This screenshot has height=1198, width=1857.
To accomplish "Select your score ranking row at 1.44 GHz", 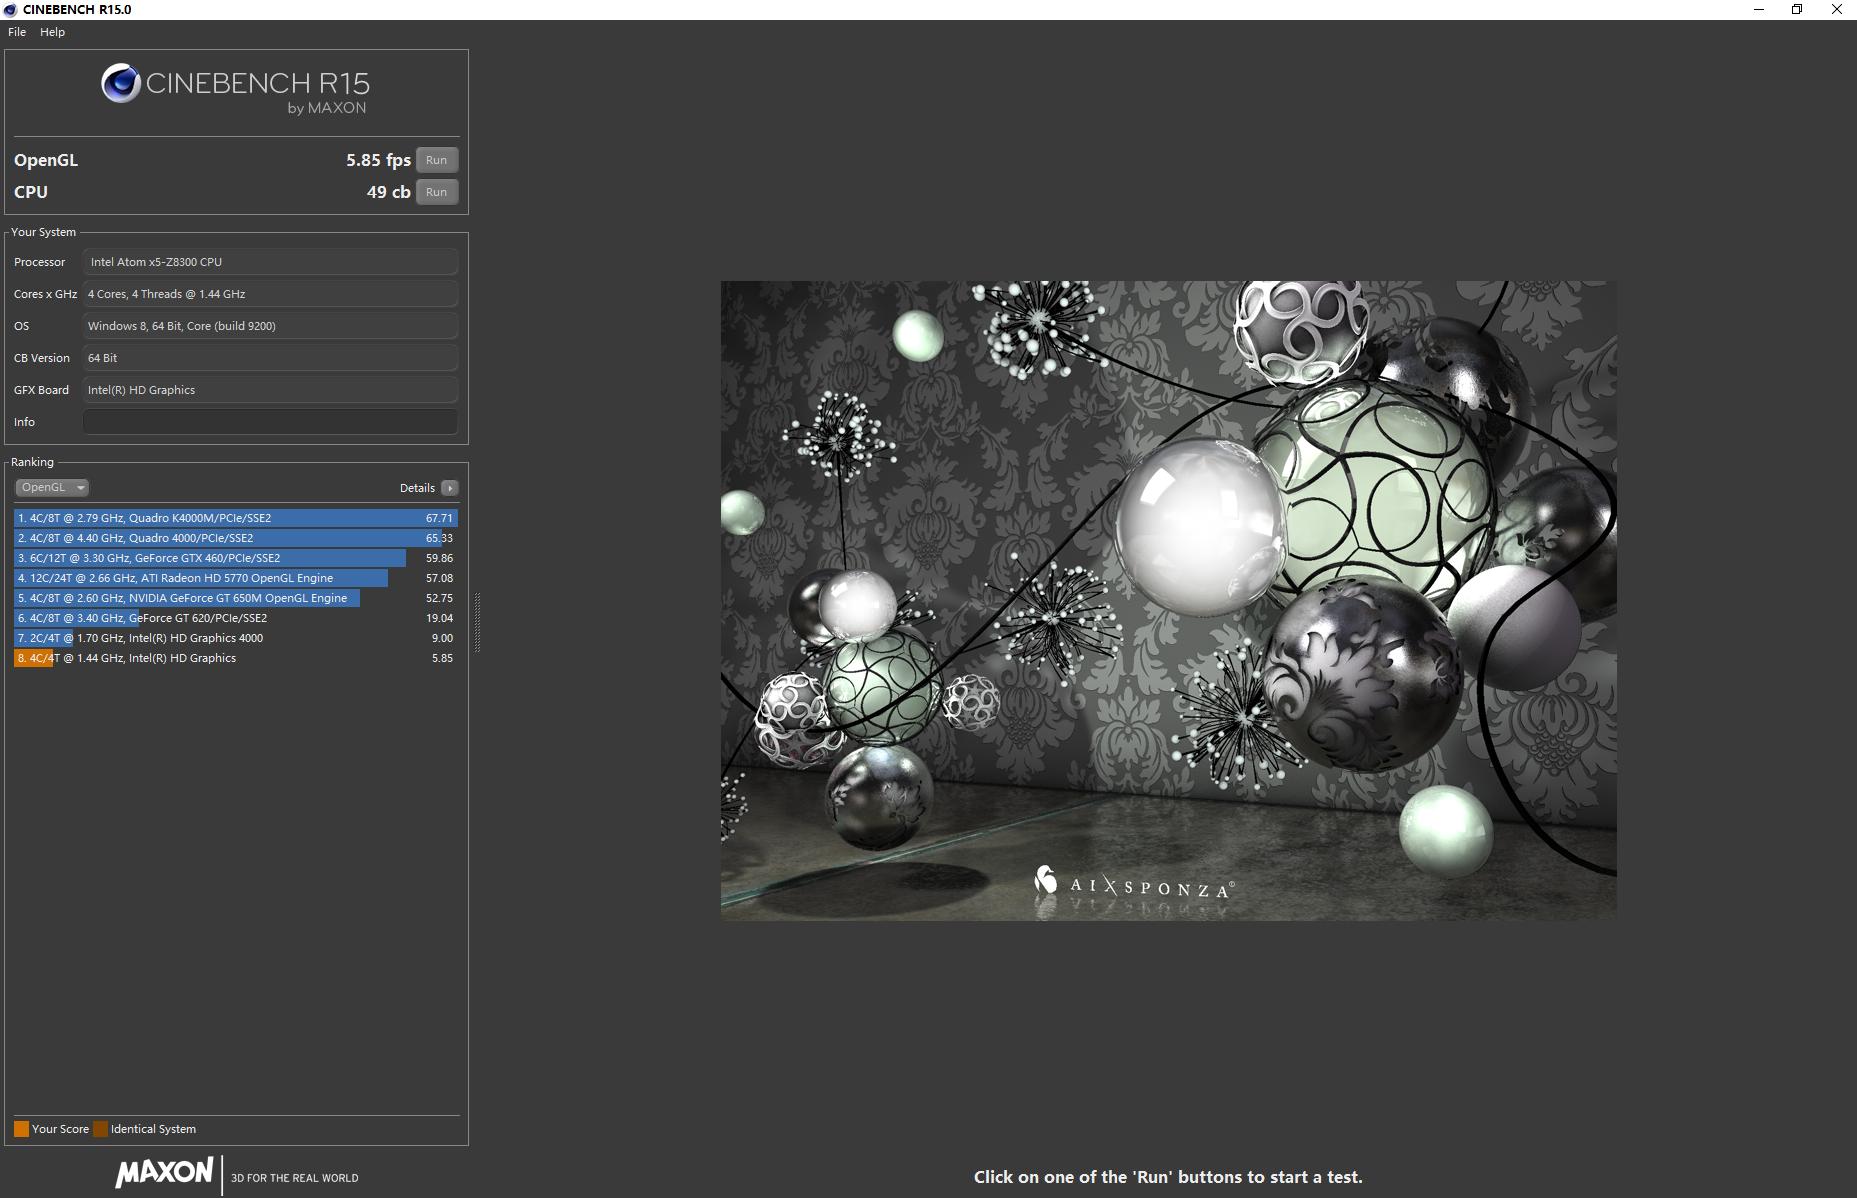I will click(235, 658).
